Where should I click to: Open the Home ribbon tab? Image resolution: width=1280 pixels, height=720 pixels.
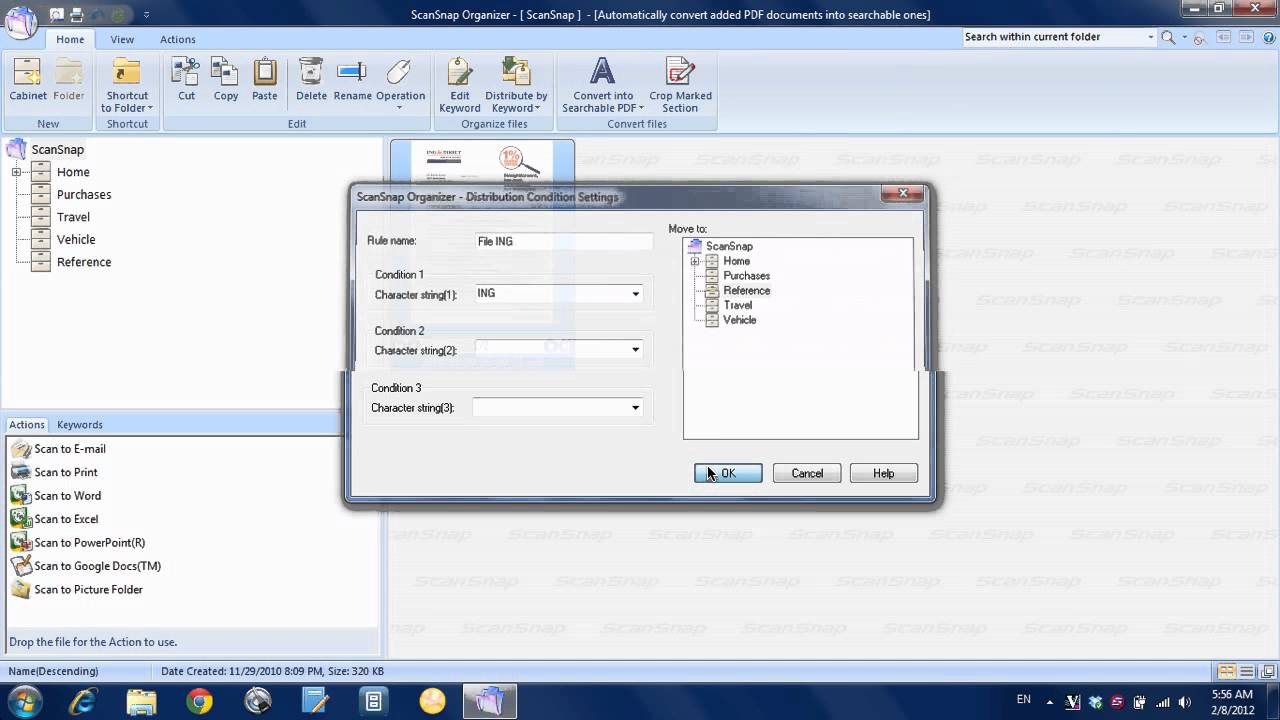coord(70,39)
